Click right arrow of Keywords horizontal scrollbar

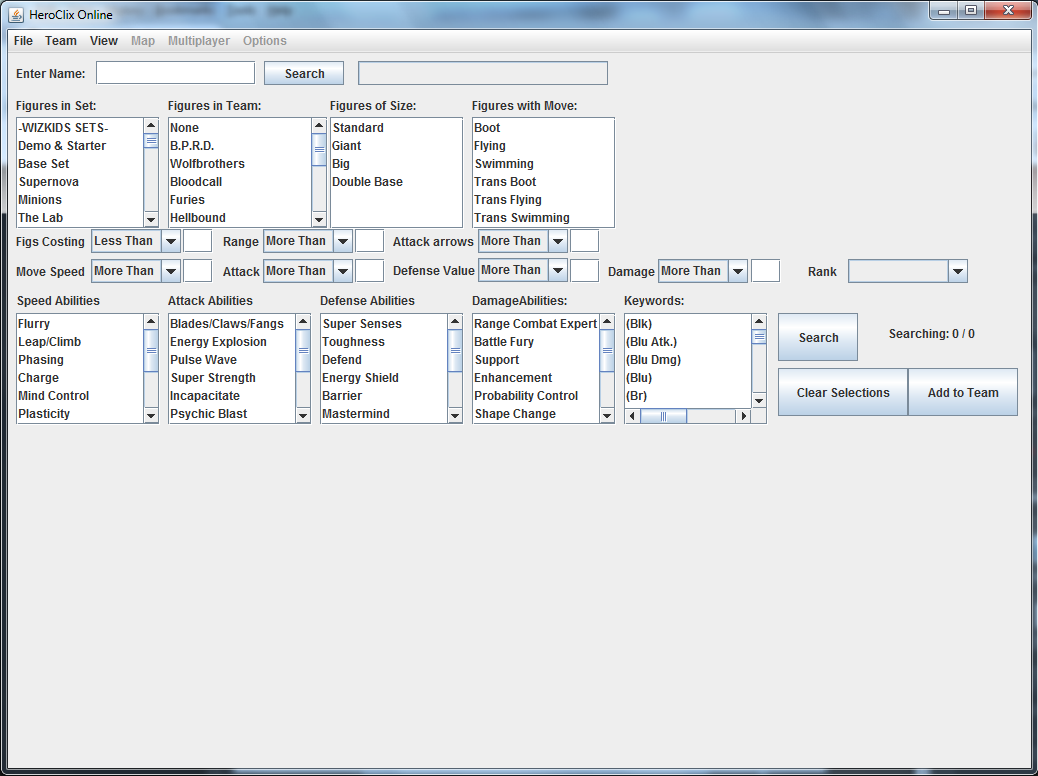click(x=743, y=416)
